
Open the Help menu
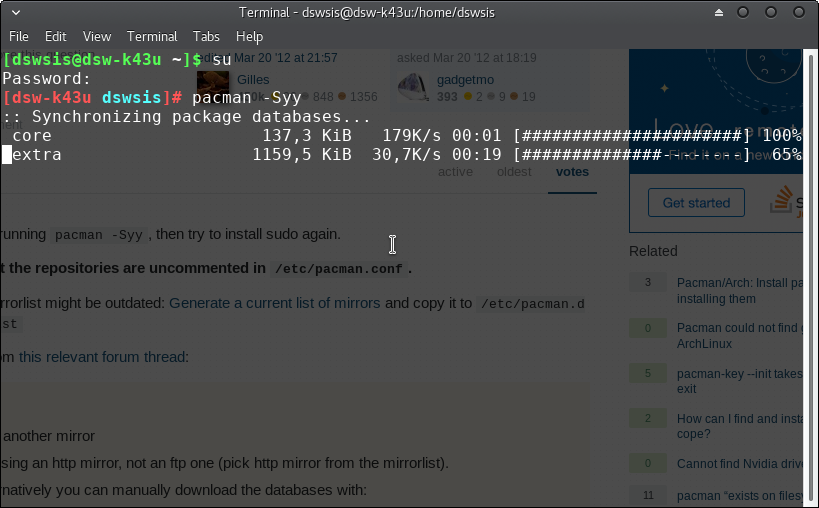pos(249,36)
